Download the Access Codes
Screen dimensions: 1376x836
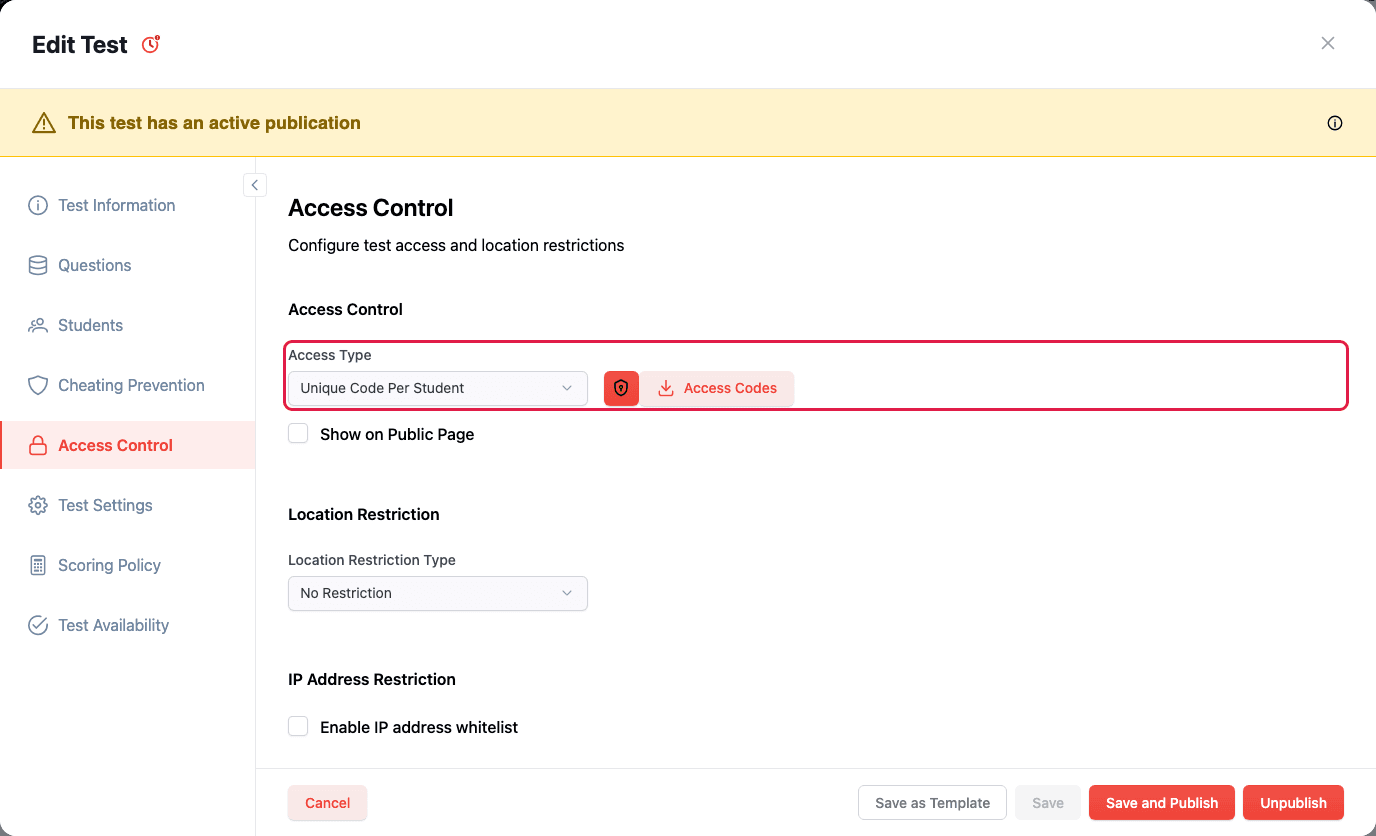point(717,388)
